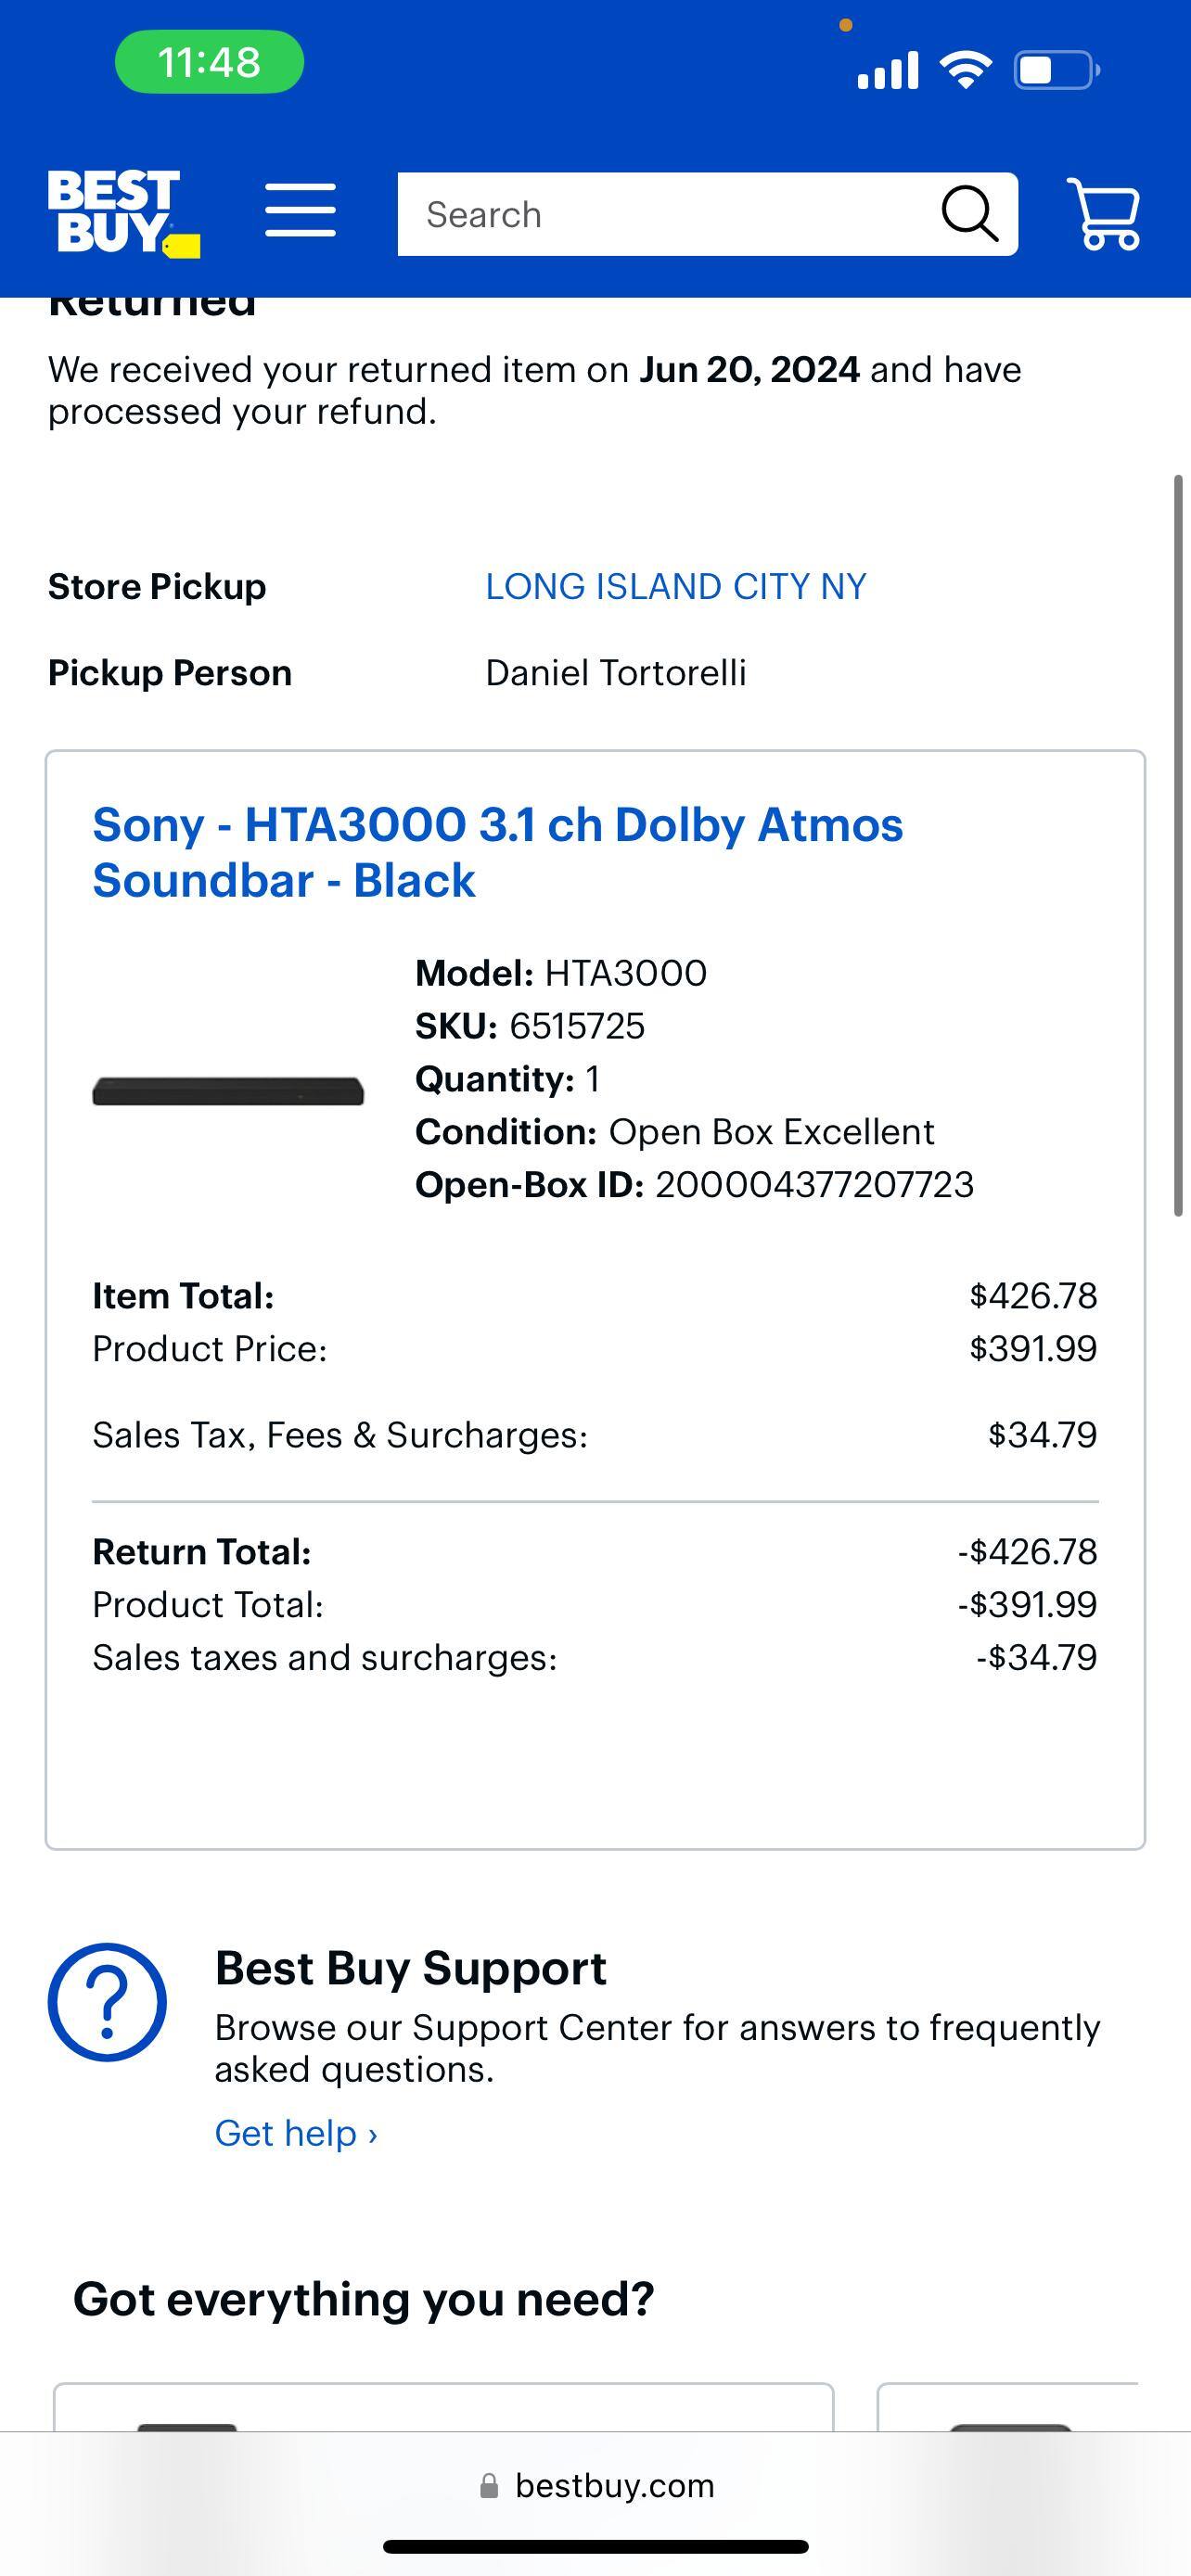This screenshot has width=1191, height=2576.
Task: Click the page scrollbar on the right edge
Action: (x=1178, y=845)
